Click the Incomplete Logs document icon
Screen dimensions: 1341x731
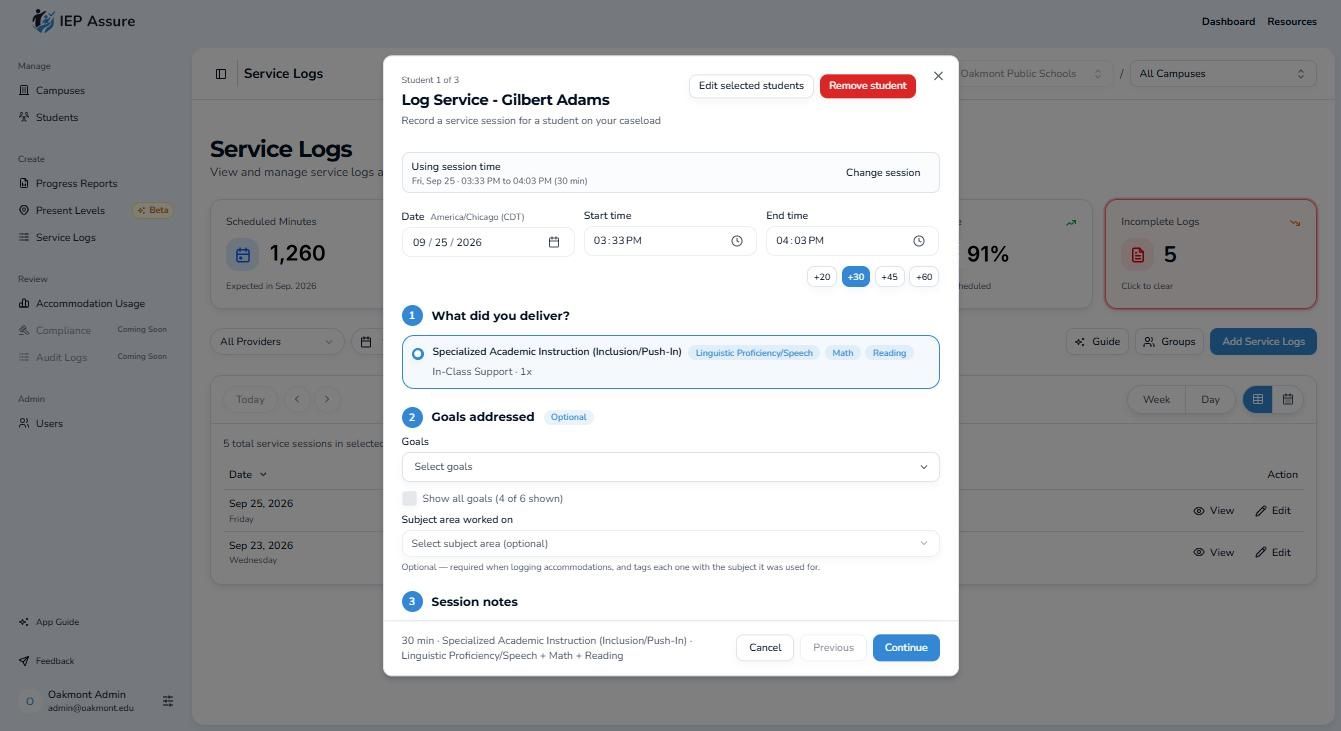(1138, 255)
